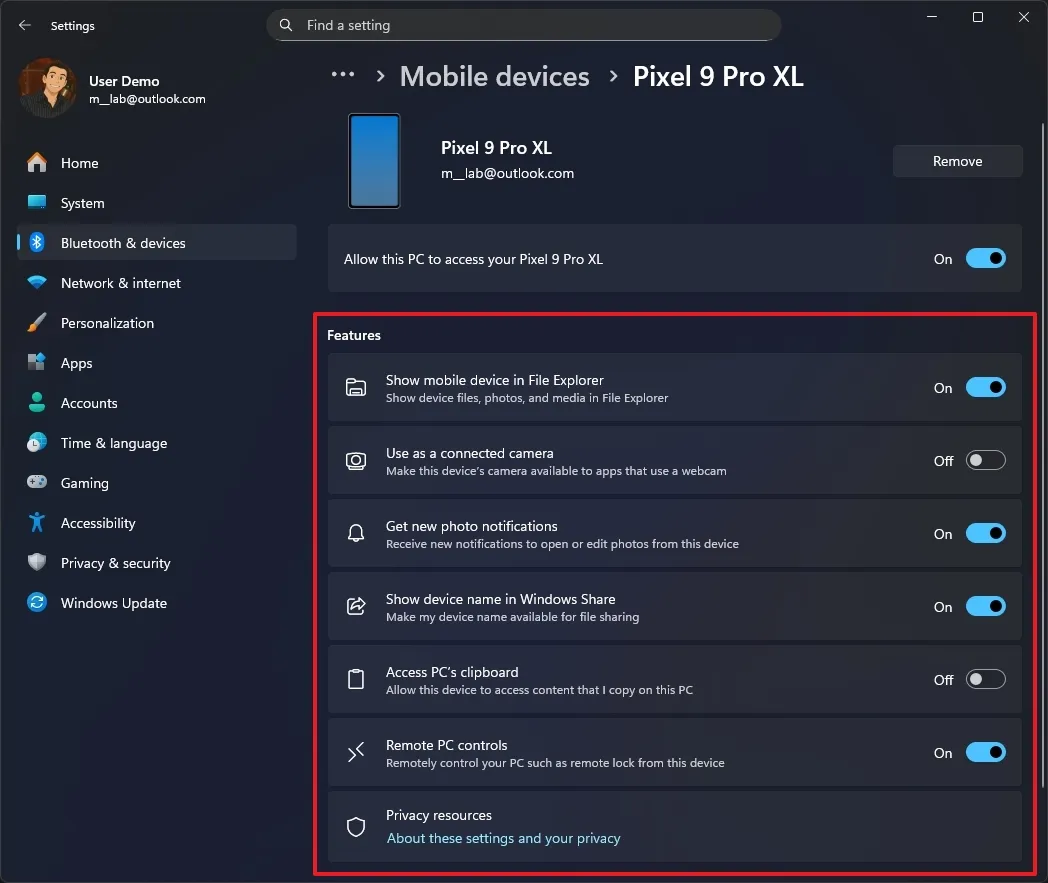Click the Pixel 9 Pro XL phone thumbnail
The width and height of the screenshot is (1048, 883).
coord(374,161)
